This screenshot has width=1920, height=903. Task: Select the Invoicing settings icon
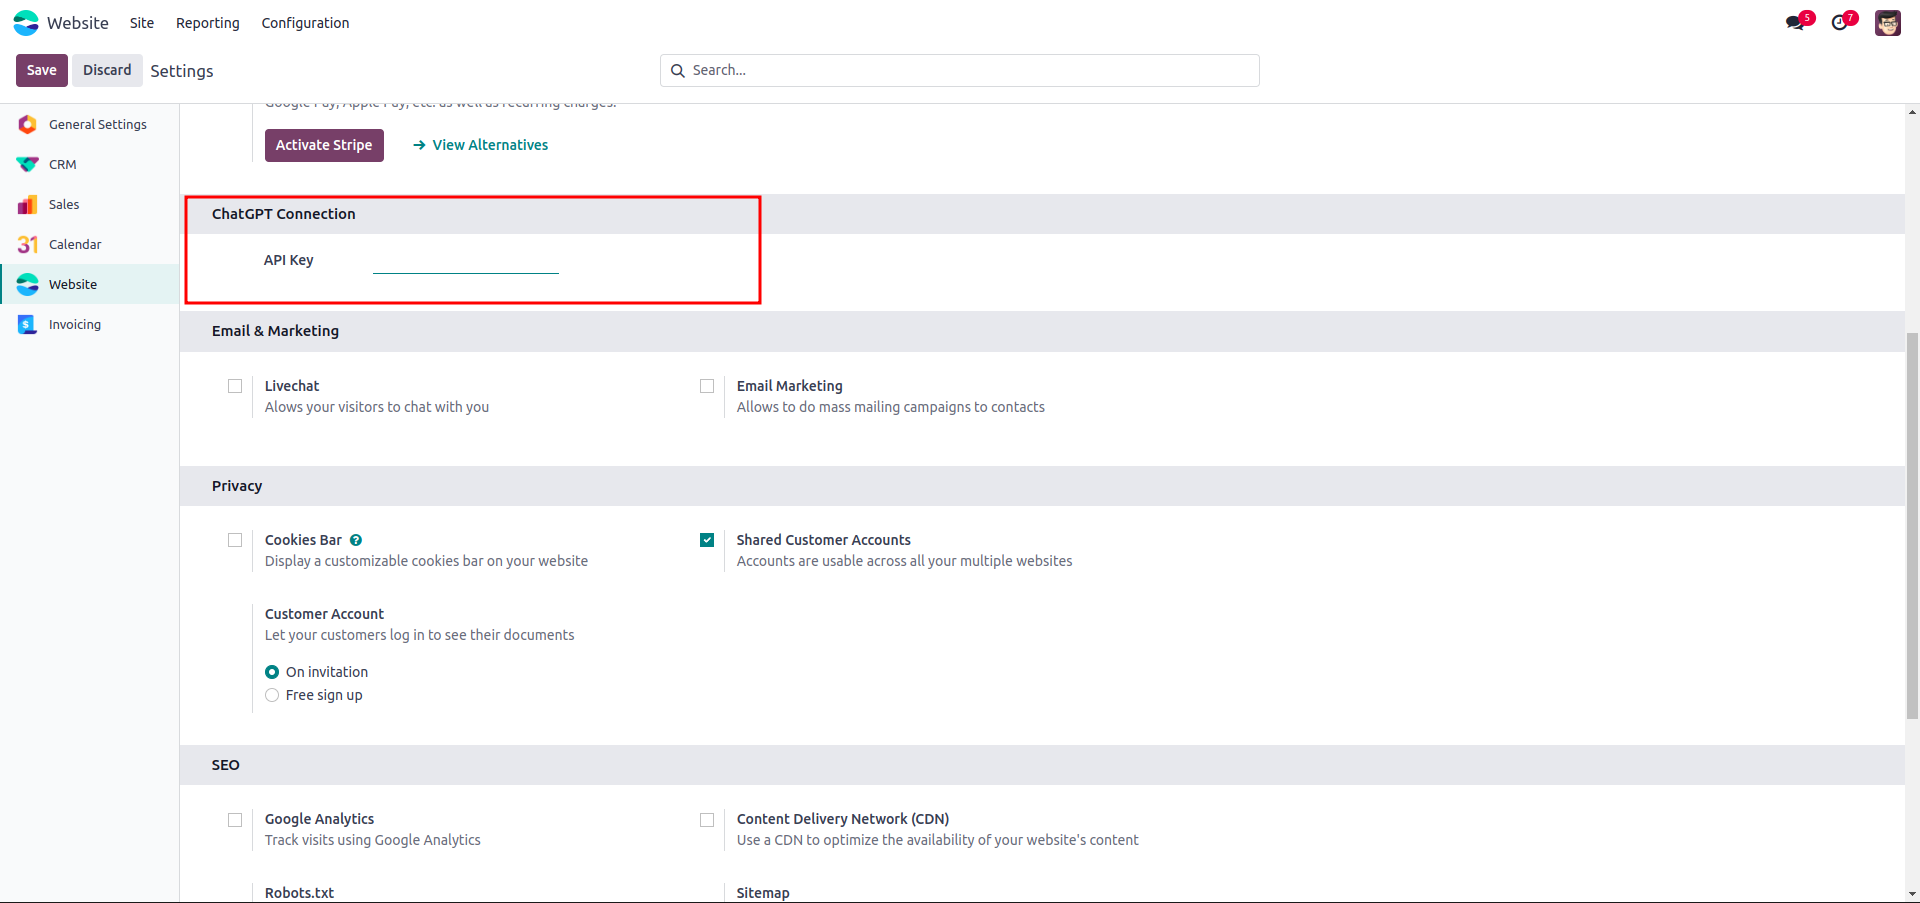click(x=28, y=325)
